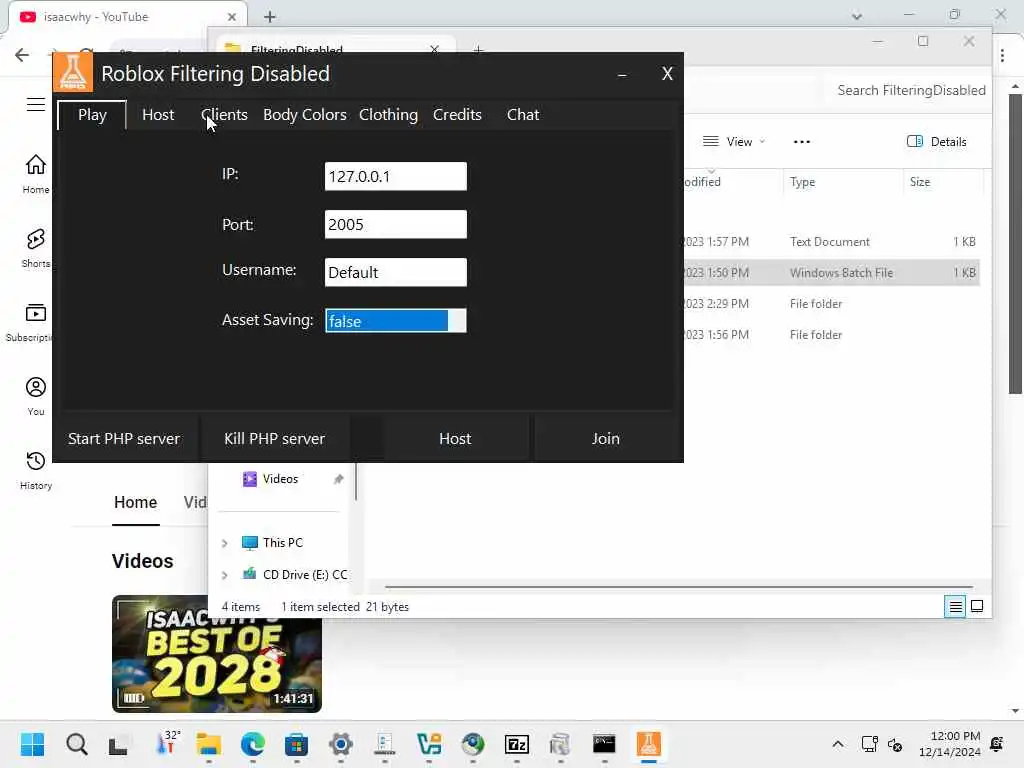The height and width of the screenshot is (768, 1024).
Task: Expand the This PC tree node
Action: point(225,543)
